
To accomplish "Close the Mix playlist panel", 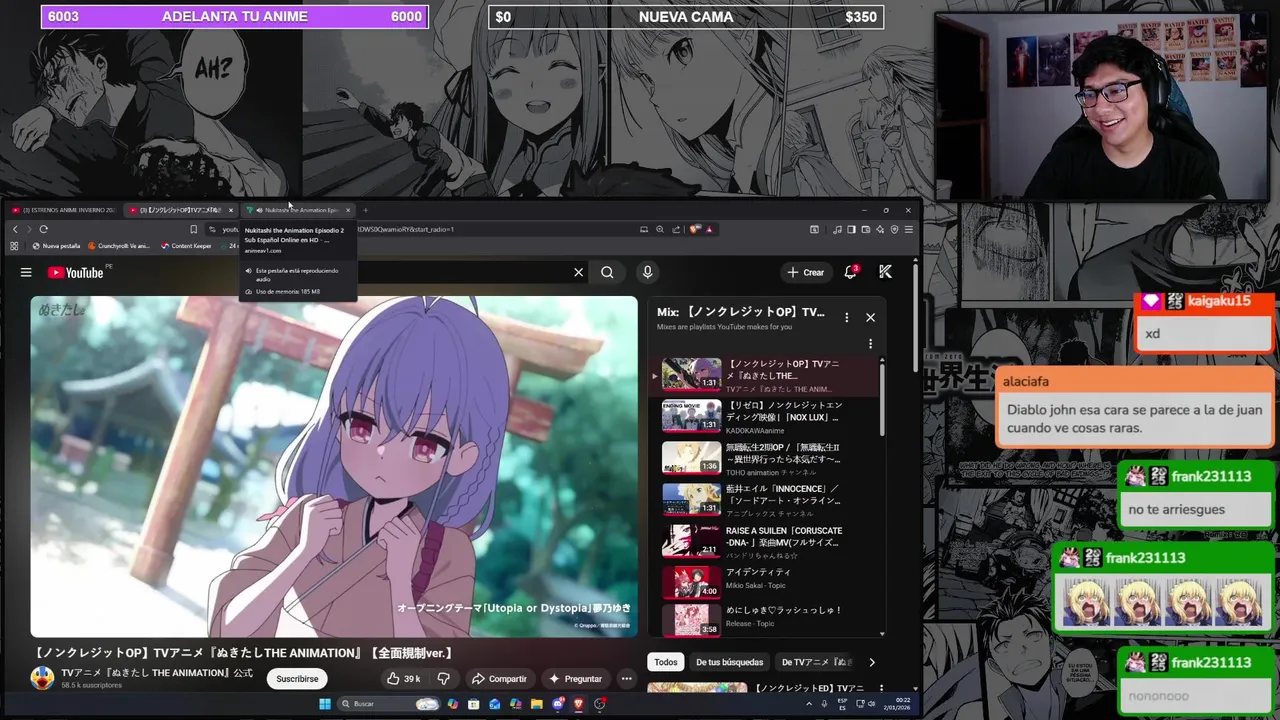I will pos(870,317).
